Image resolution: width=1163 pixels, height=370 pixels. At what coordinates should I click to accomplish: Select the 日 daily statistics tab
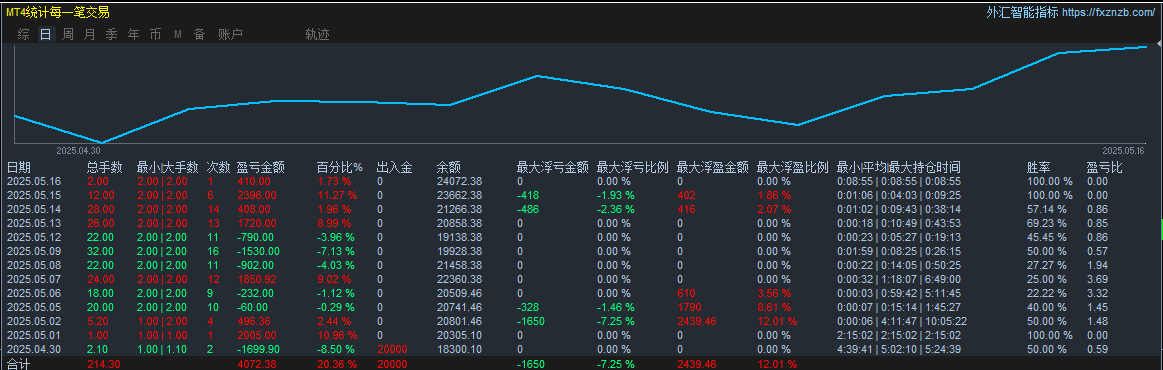tap(46, 34)
